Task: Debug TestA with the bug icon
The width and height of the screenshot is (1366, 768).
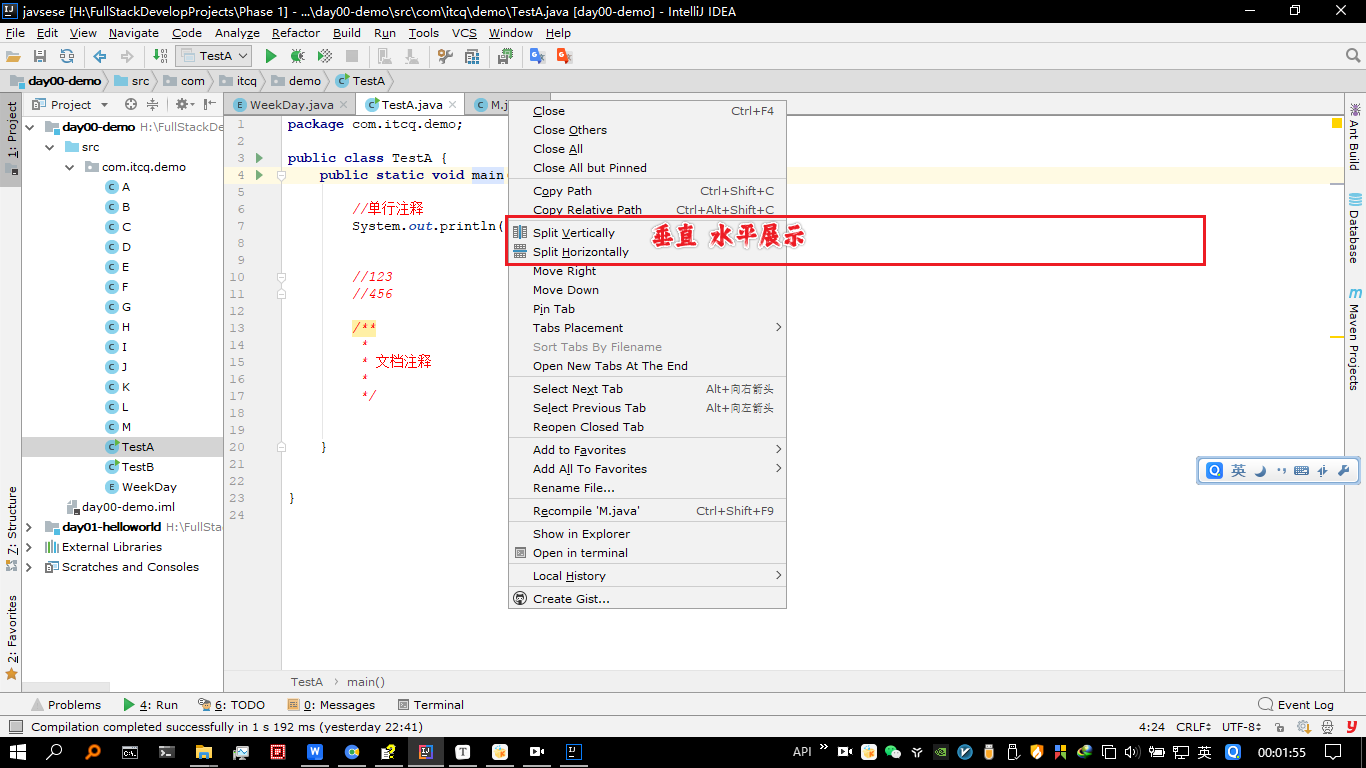Action: 297,56
